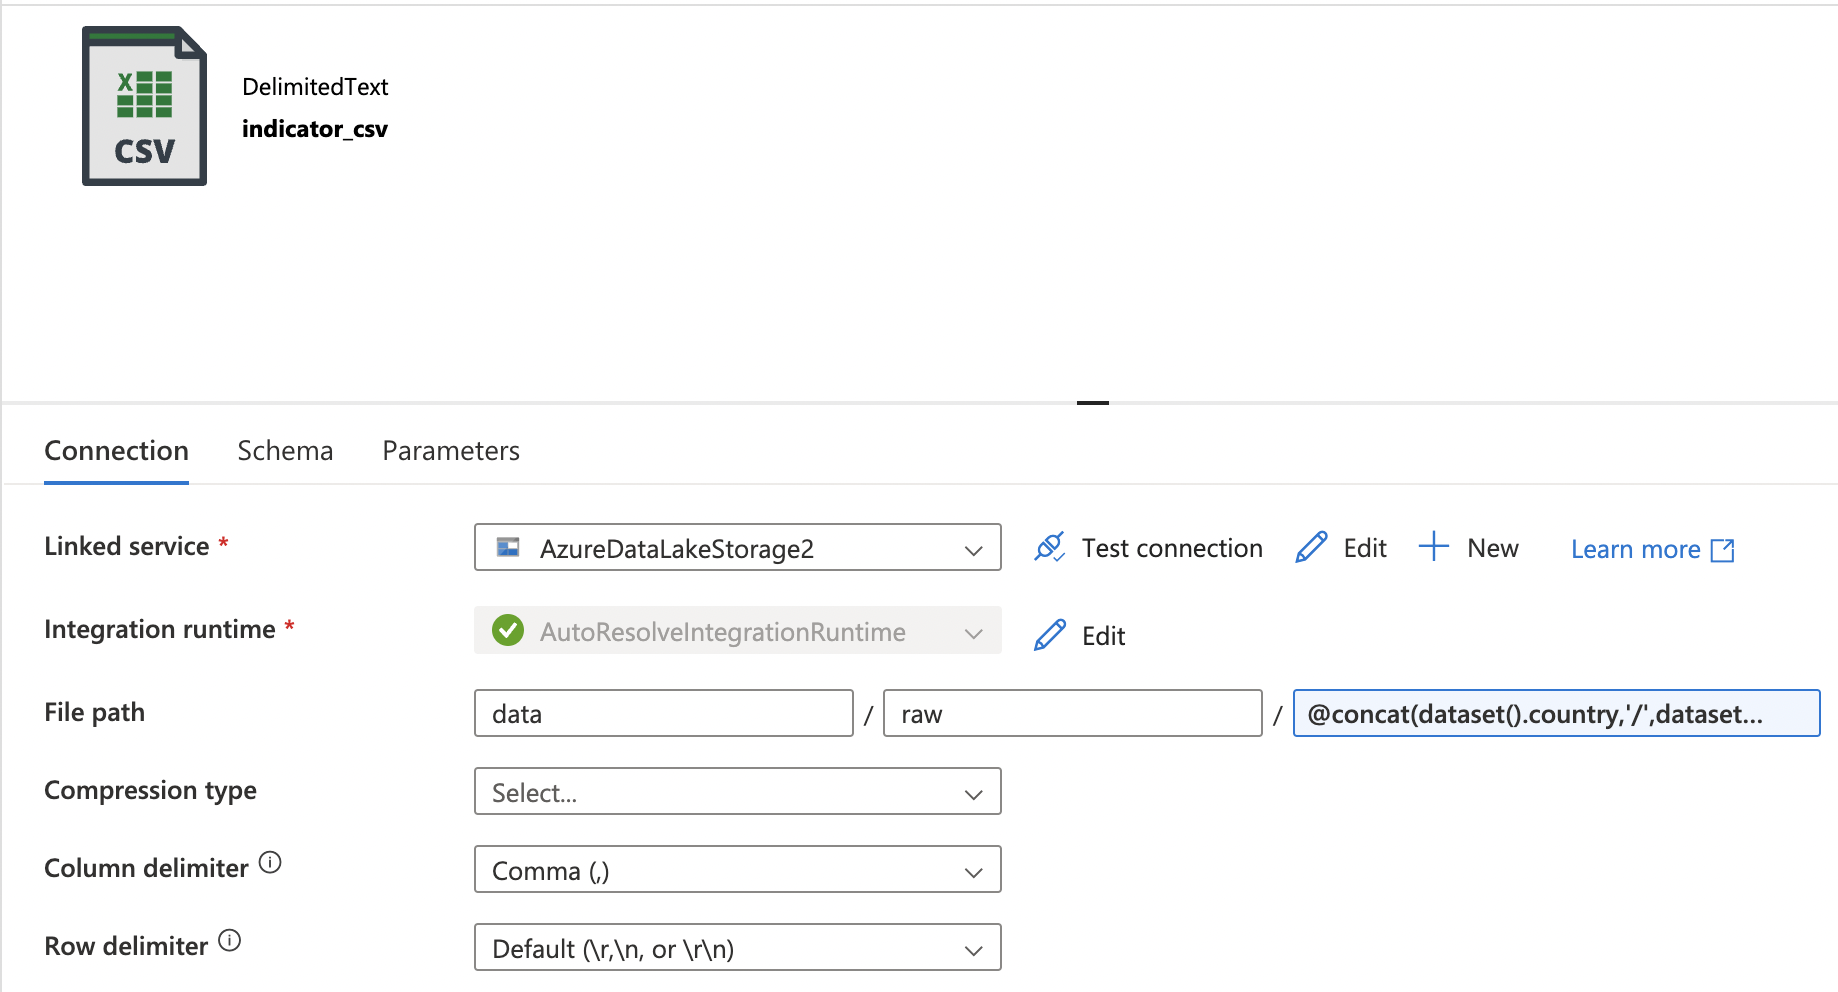Click the DelimitedText type label
This screenshot has height=992, width=1838.
click(315, 87)
